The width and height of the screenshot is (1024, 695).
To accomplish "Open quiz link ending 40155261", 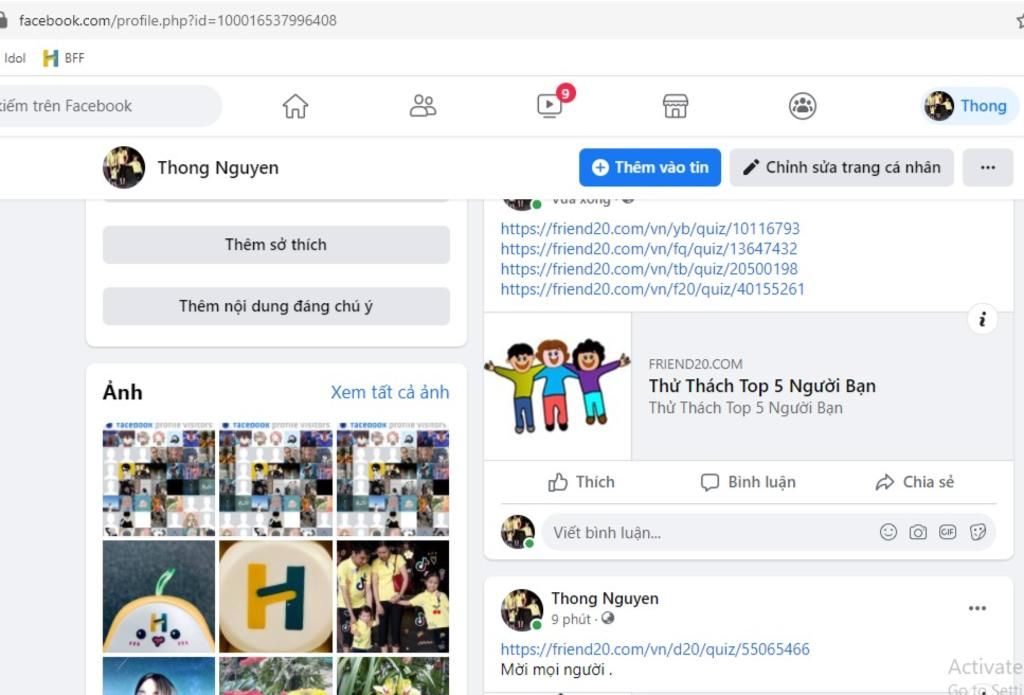I will click(652, 289).
